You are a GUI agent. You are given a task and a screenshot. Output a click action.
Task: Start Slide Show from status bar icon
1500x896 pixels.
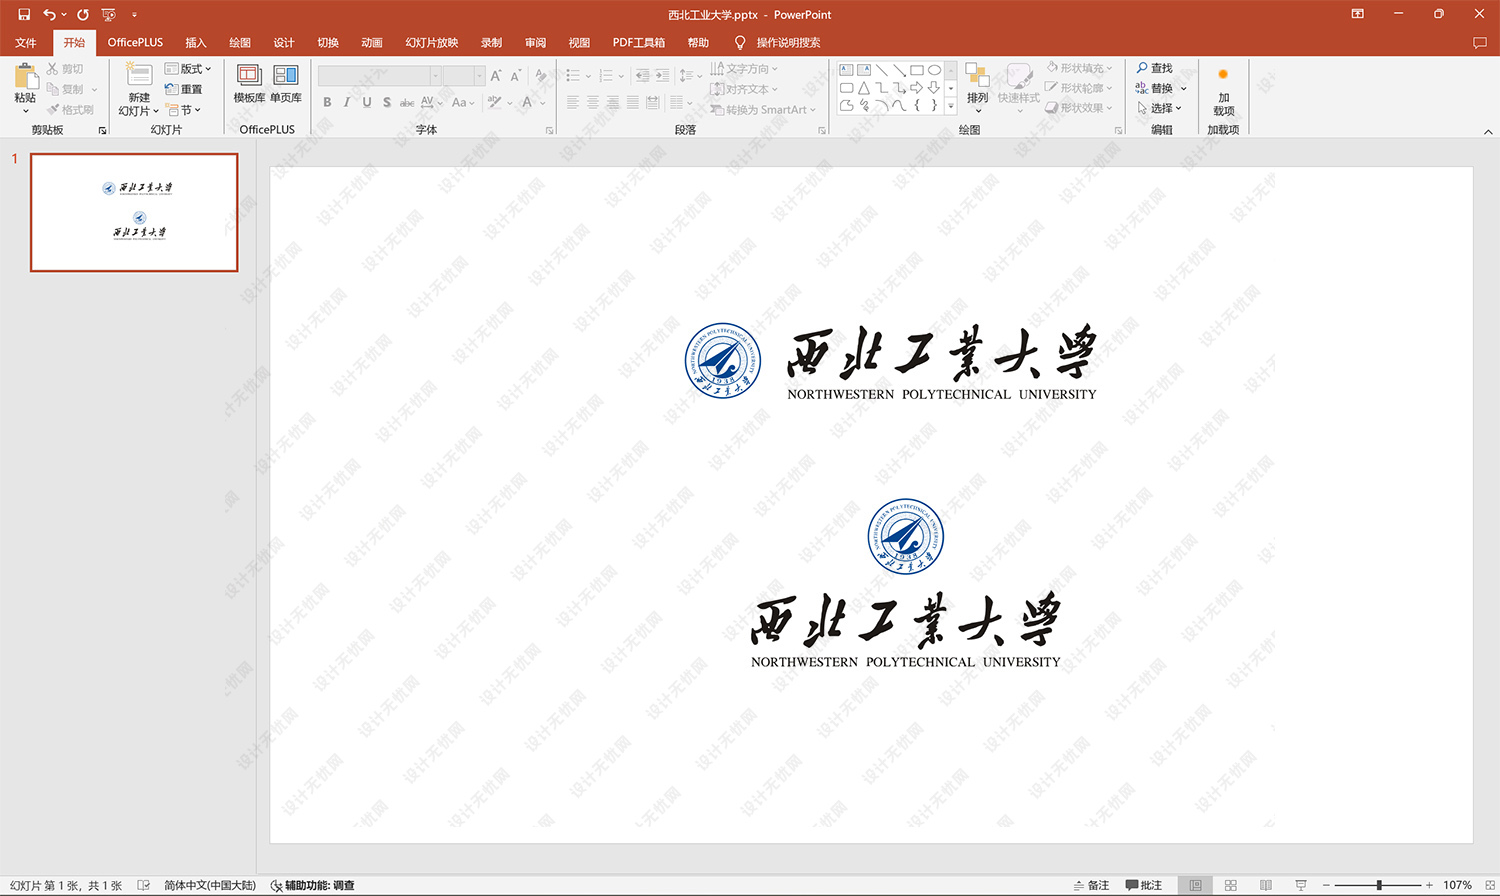1301,885
